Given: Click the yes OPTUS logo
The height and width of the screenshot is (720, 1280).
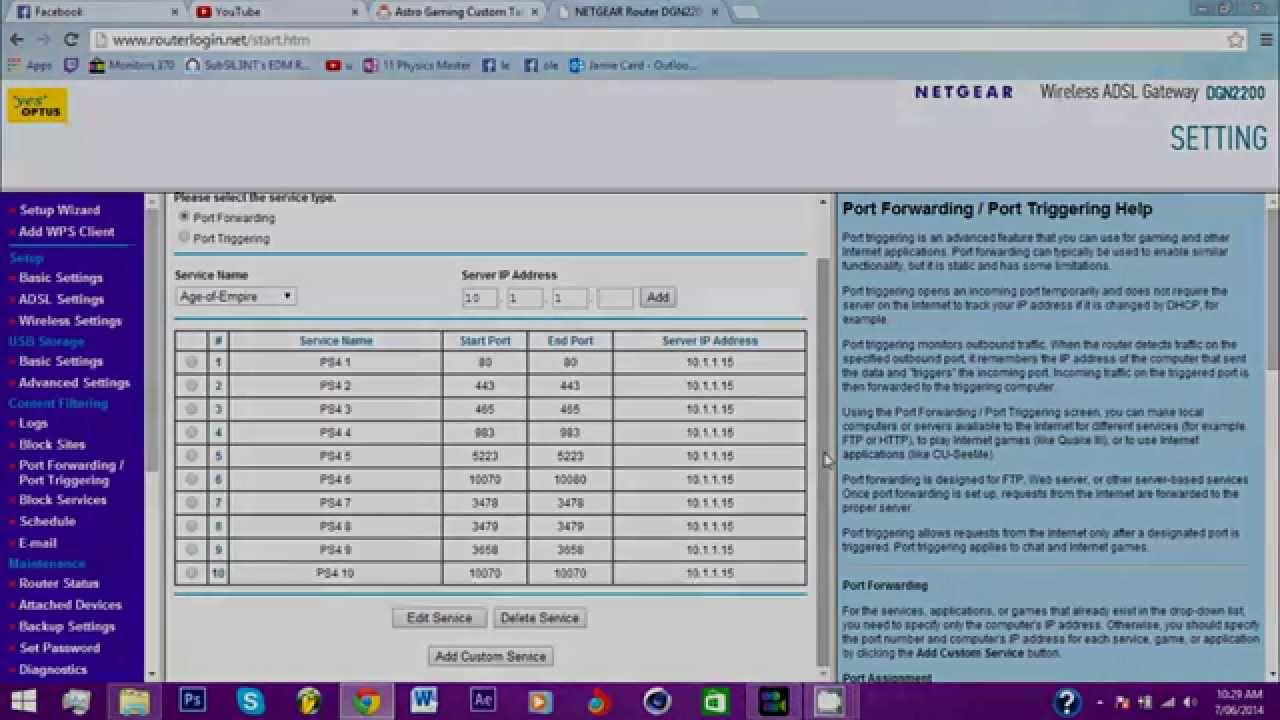Looking at the screenshot, I should point(37,105).
